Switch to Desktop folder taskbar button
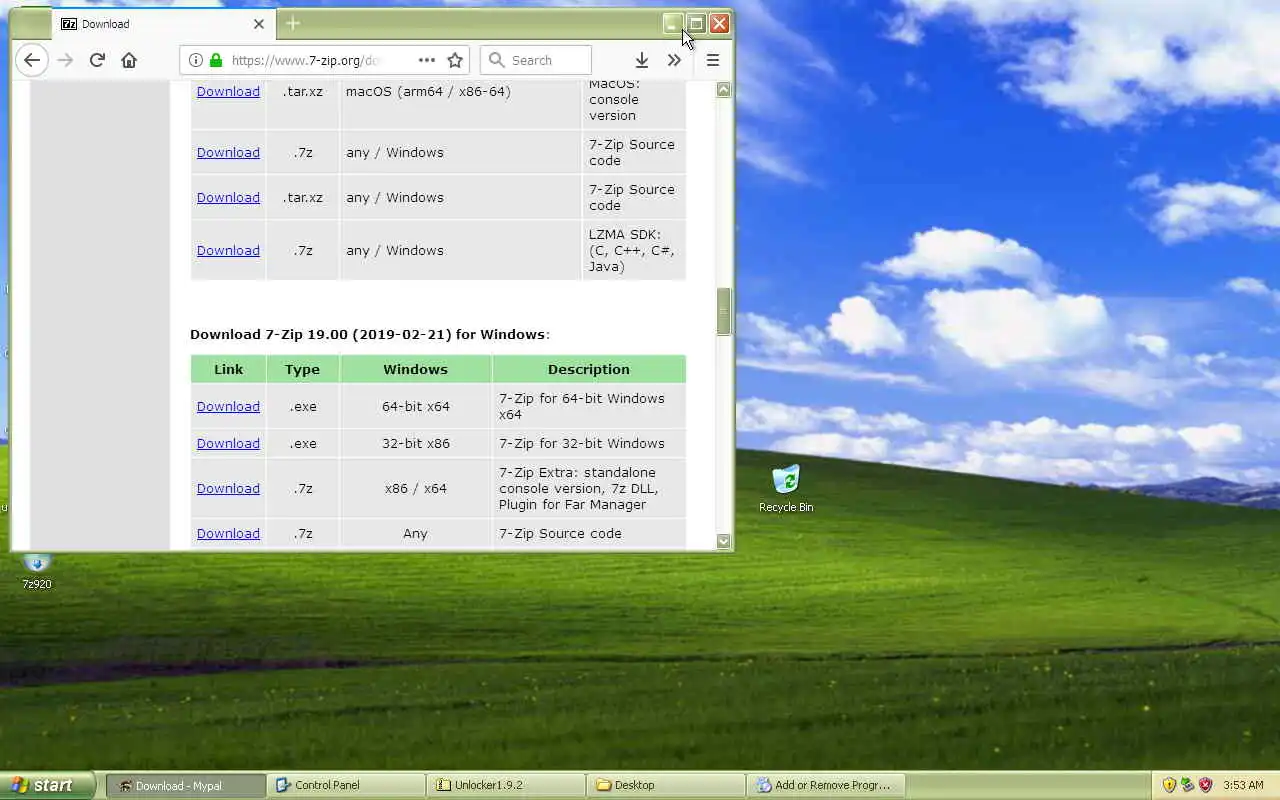This screenshot has height=800, width=1280. coord(666,785)
